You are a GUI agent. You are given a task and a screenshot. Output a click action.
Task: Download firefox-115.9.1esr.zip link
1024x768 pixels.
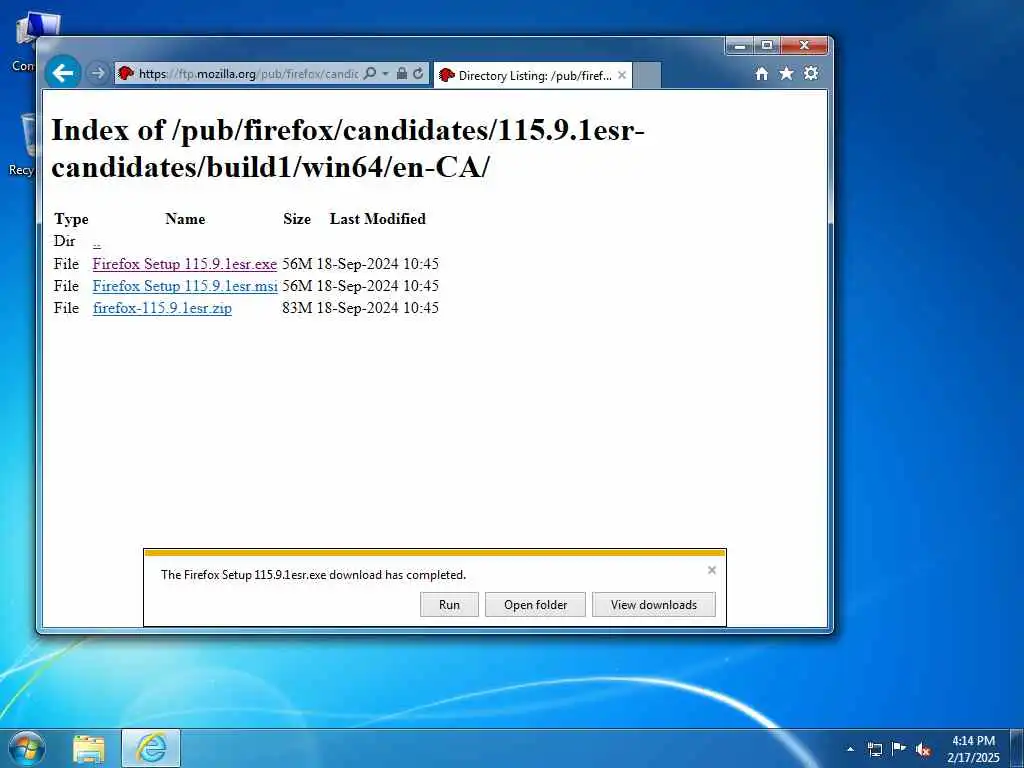pyautogui.click(x=162, y=308)
